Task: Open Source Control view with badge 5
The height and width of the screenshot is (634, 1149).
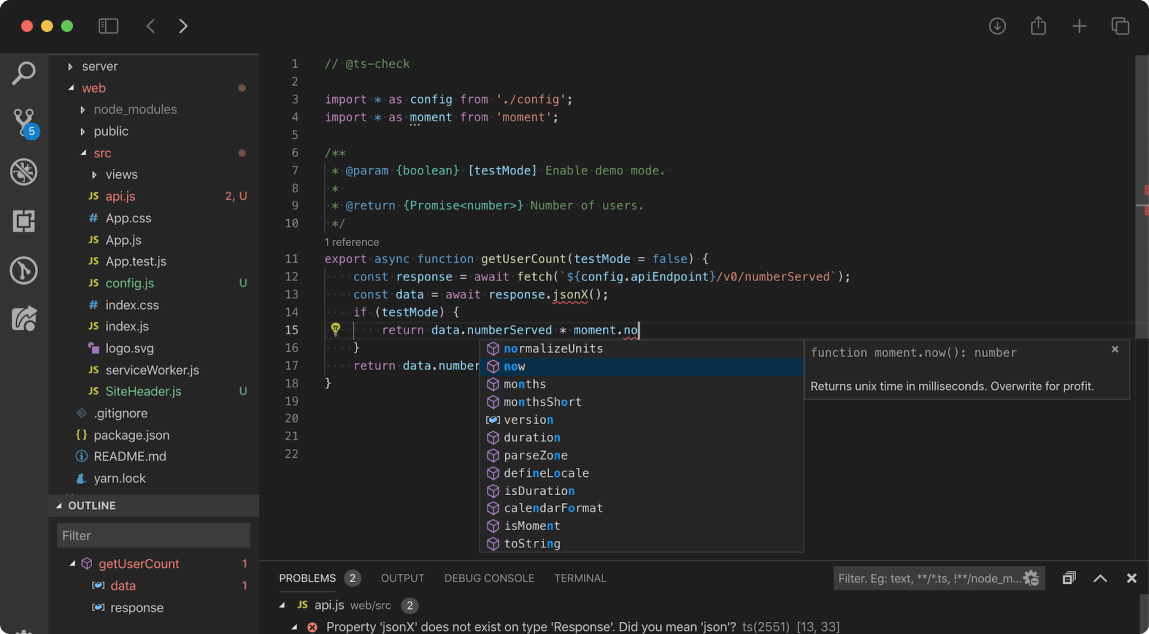Action: [x=24, y=123]
